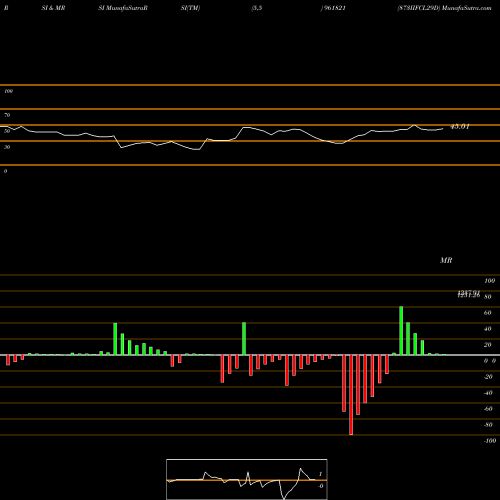Viewport: 500px width, 500px height.
Task: Select the tallest green histogram bar
Action: click(x=401, y=330)
